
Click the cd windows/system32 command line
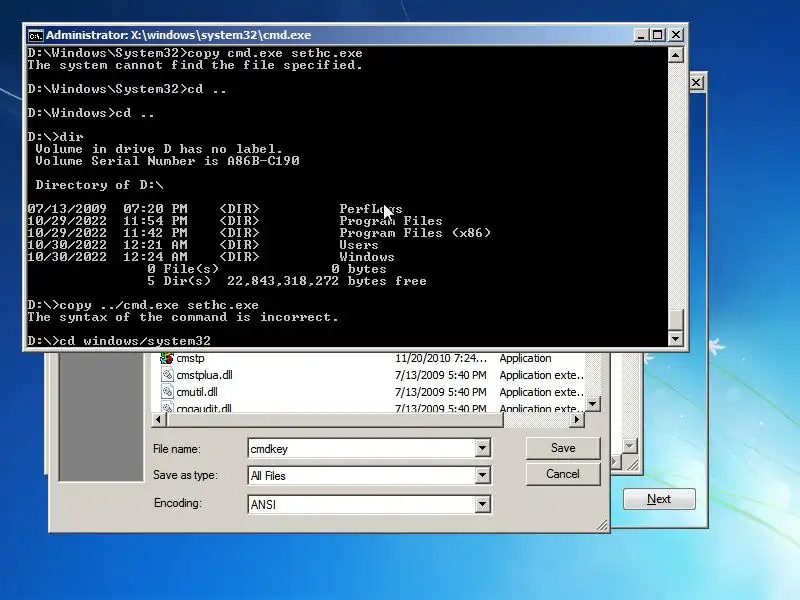click(119, 341)
